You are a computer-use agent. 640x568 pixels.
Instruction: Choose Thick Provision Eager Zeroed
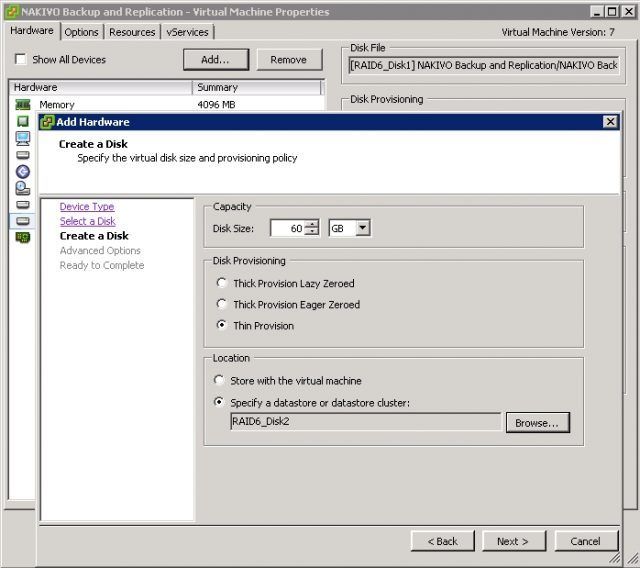pyautogui.click(x=222, y=304)
